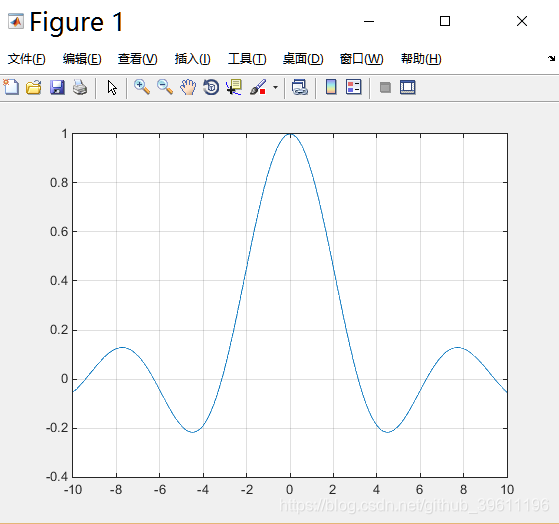Viewport: 559px width, 524px height.
Task: Open the 窗口(W) menu
Action: (x=361, y=59)
